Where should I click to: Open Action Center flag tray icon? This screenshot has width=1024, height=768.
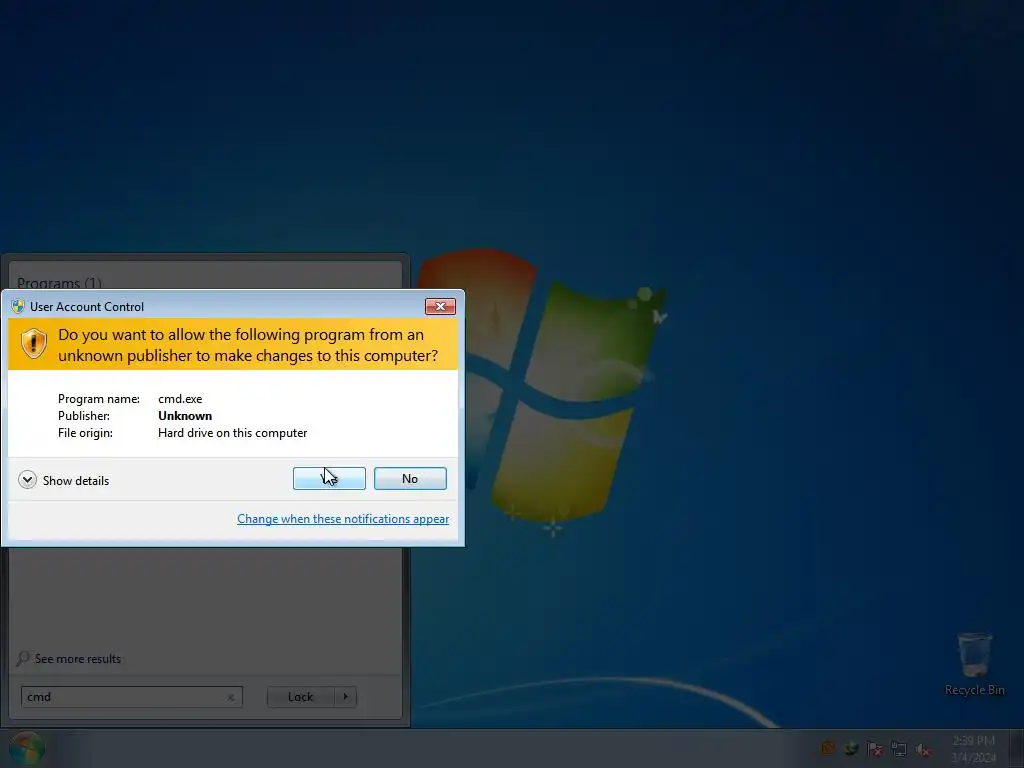[875, 748]
